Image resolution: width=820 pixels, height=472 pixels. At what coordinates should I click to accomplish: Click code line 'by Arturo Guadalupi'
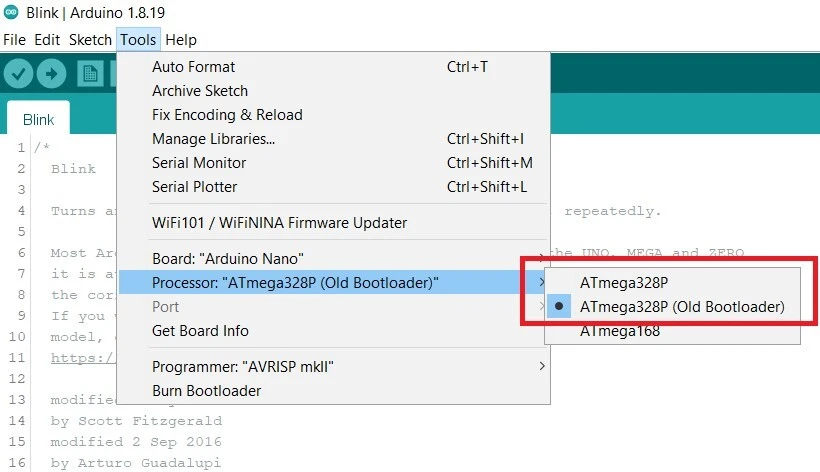coord(136,463)
